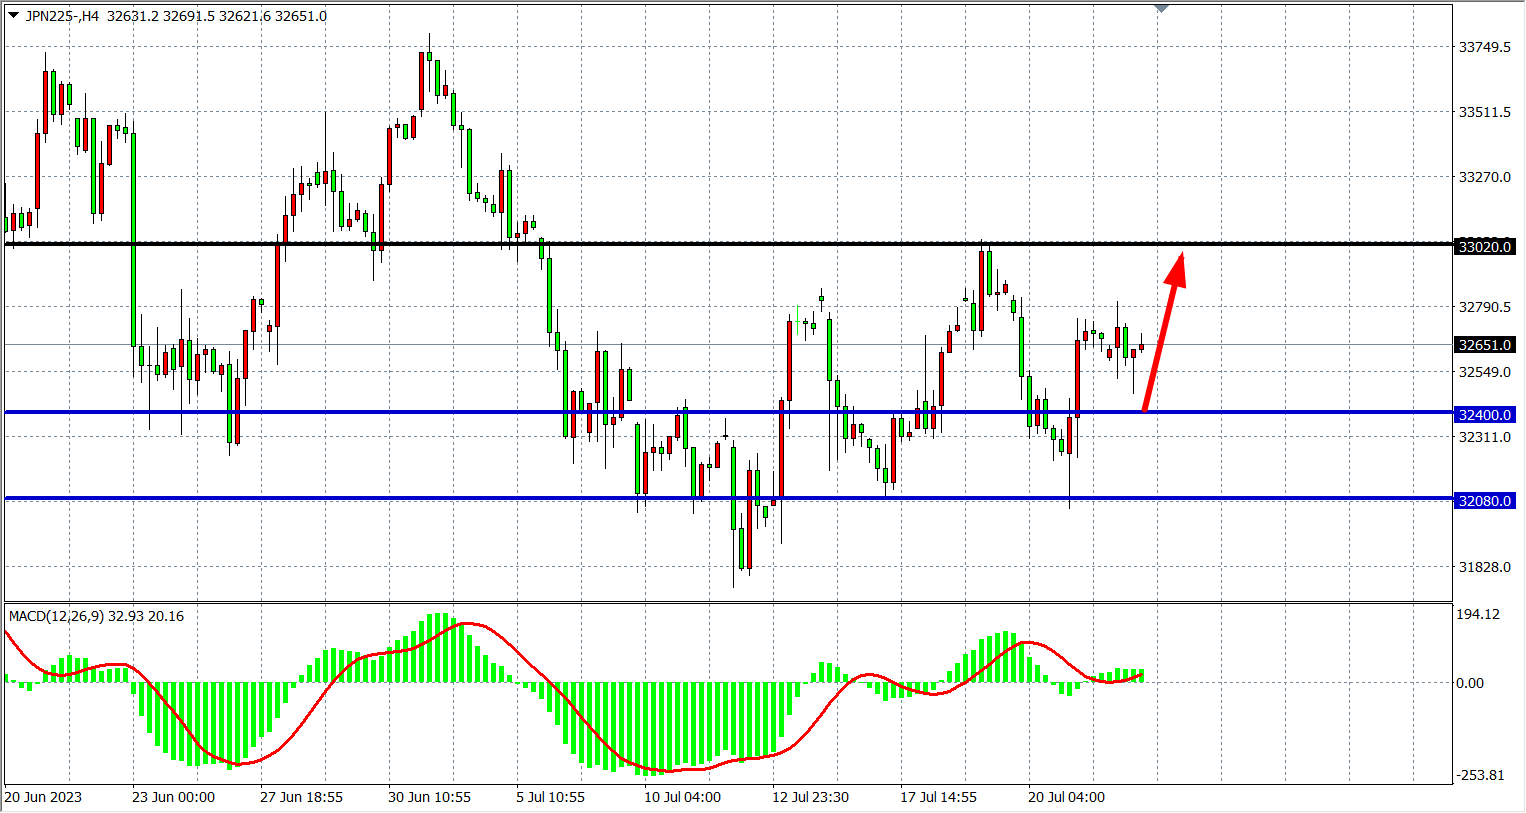The width and height of the screenshot is (1526, 813).
Task: Select the red upward arrow drawing
Action: point(1163,334)
